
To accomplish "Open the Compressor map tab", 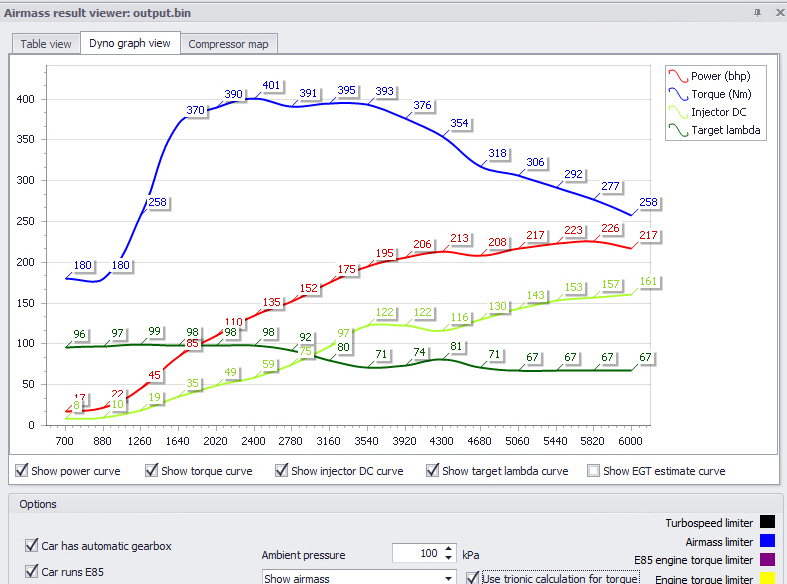I will 228,44.
